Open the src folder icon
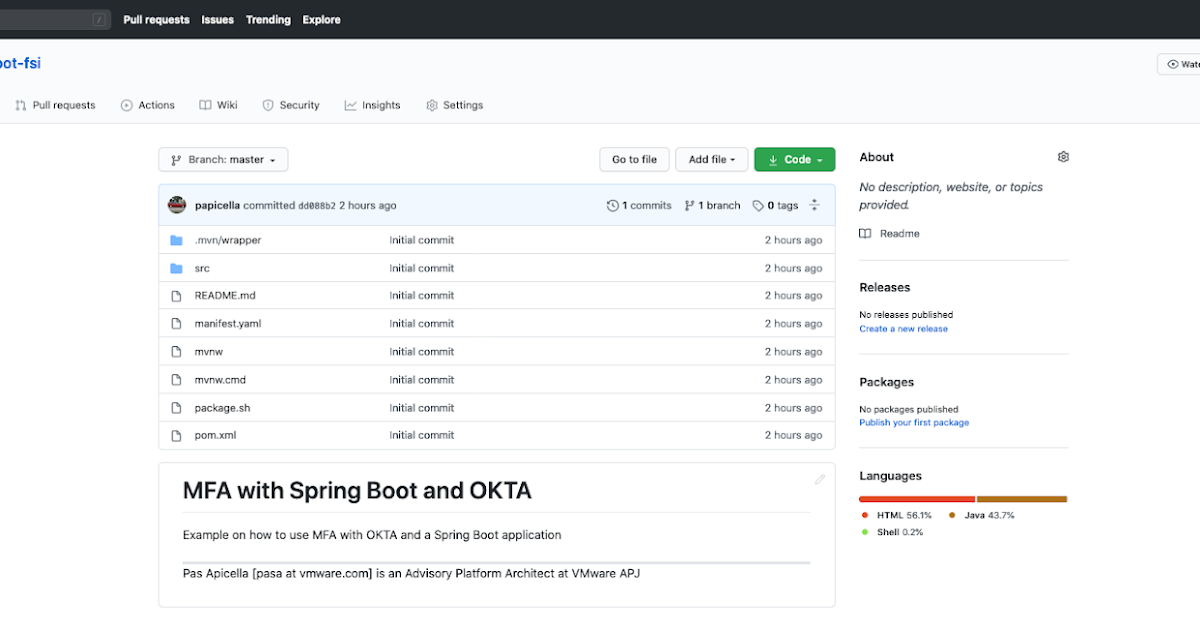 pos(179,268)
